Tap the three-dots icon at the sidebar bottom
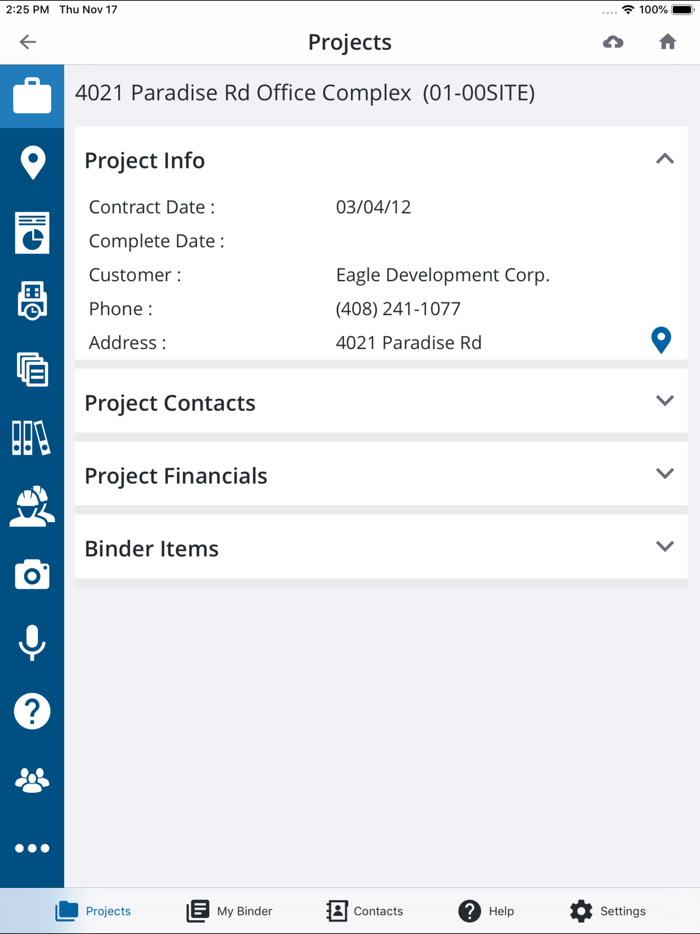 (32, 848)
